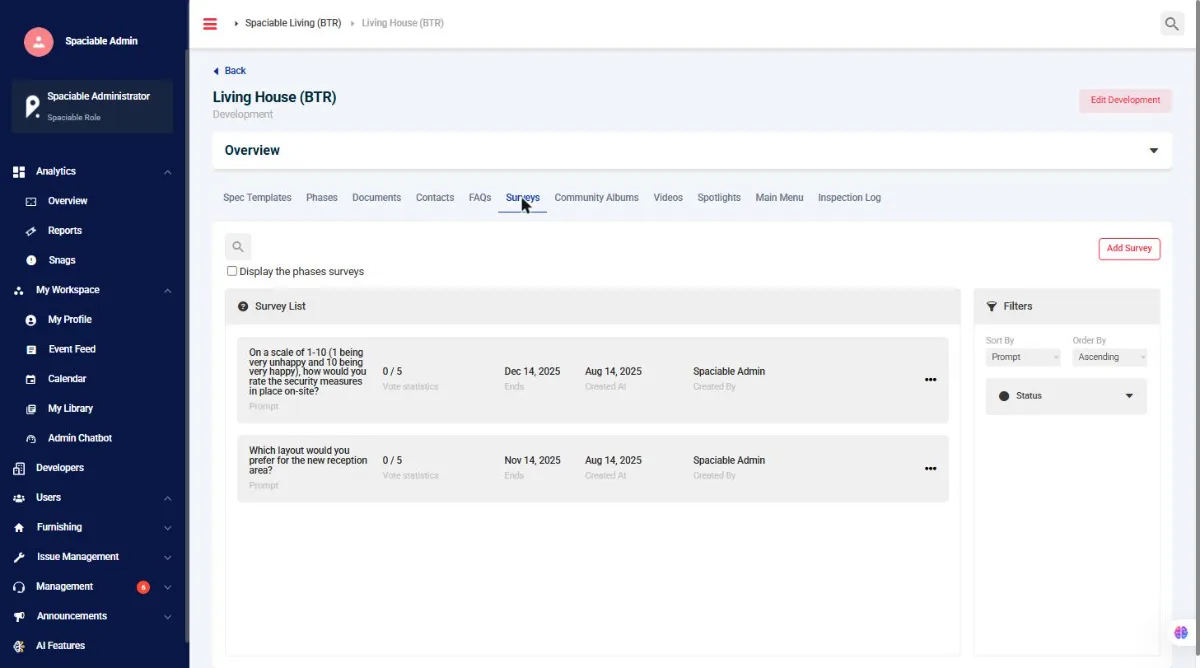1200x668 pixels.
Task: Click Spaciable Living (BTR) breadcrumb
Action: [x=293, y=23]
